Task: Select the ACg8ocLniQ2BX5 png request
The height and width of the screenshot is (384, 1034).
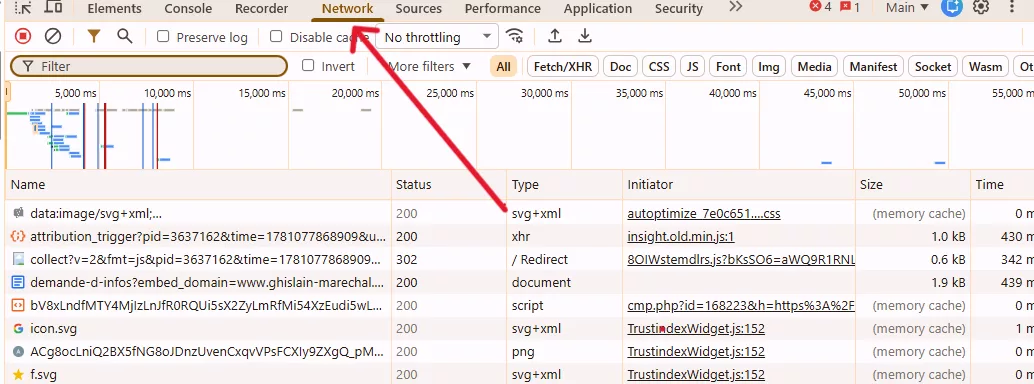Action: tap(520, 352)
